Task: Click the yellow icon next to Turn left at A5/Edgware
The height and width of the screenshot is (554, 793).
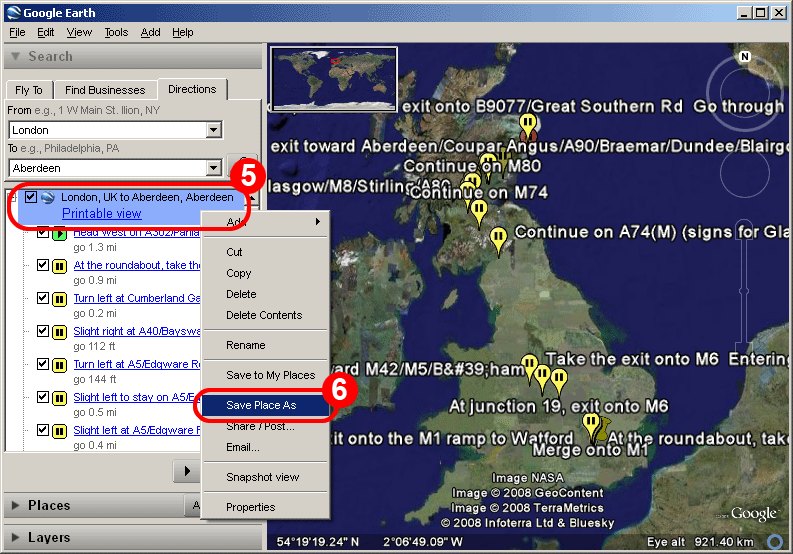Action: click(x=59, y=365)
